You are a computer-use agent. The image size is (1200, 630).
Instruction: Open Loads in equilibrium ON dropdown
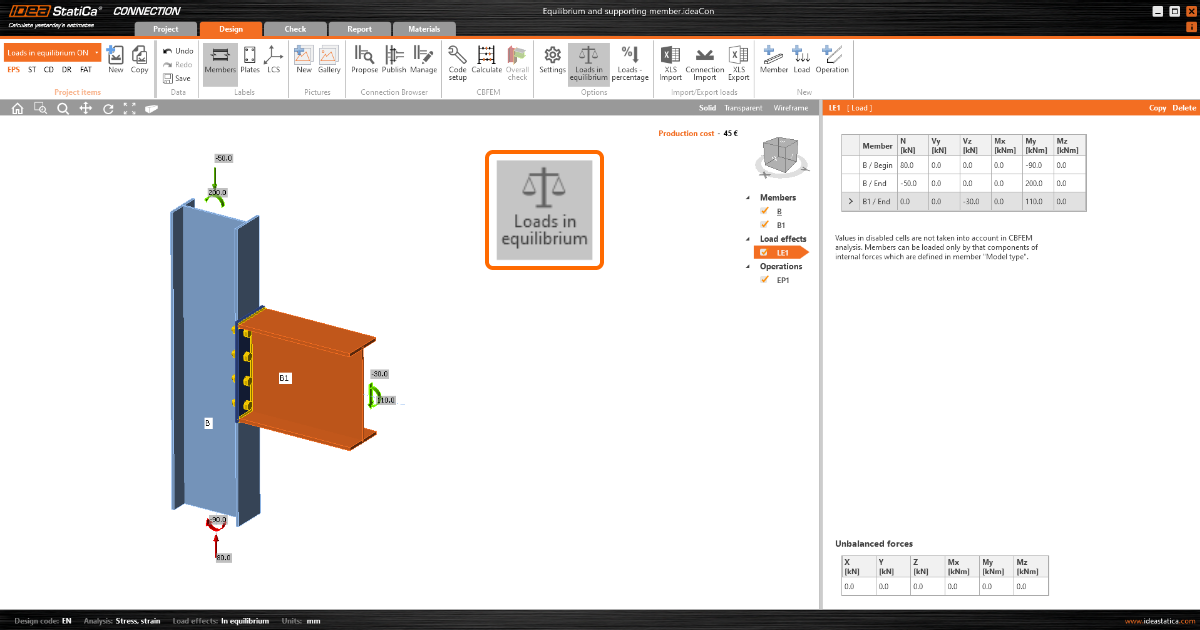click(97, 52)
